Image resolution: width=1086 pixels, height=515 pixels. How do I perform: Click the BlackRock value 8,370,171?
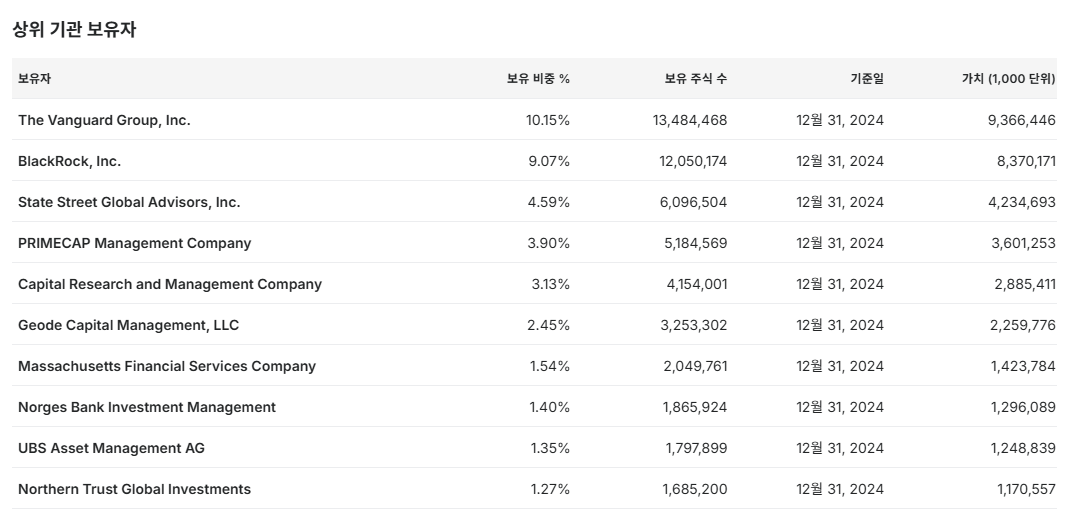[1026, 161]
